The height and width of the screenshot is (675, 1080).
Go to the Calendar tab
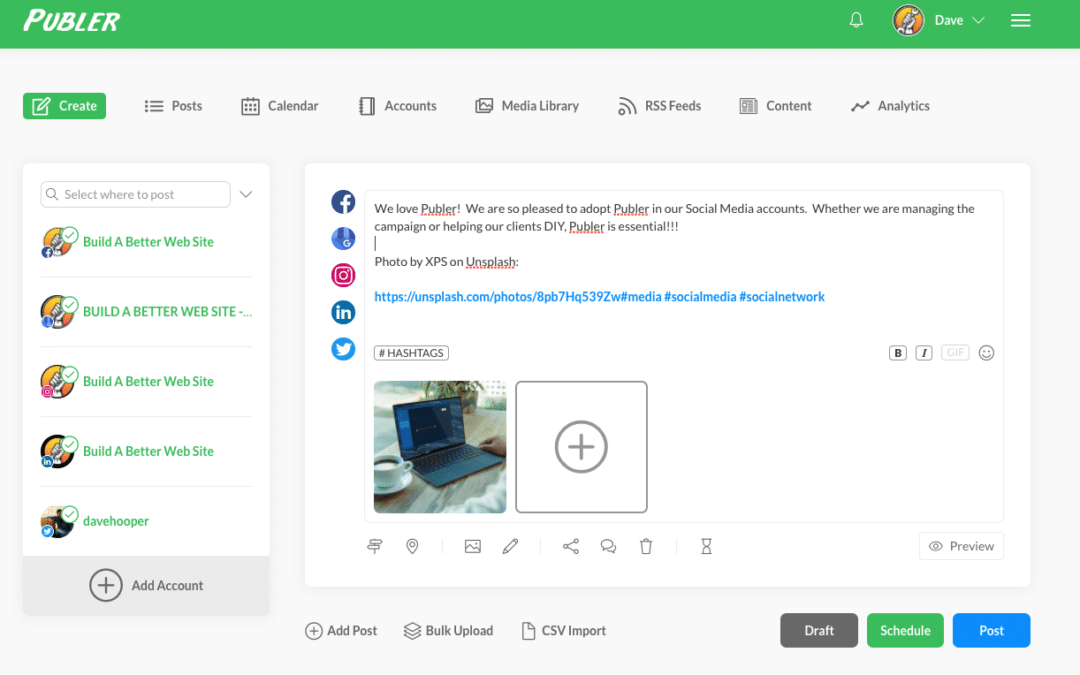[280, 106]
